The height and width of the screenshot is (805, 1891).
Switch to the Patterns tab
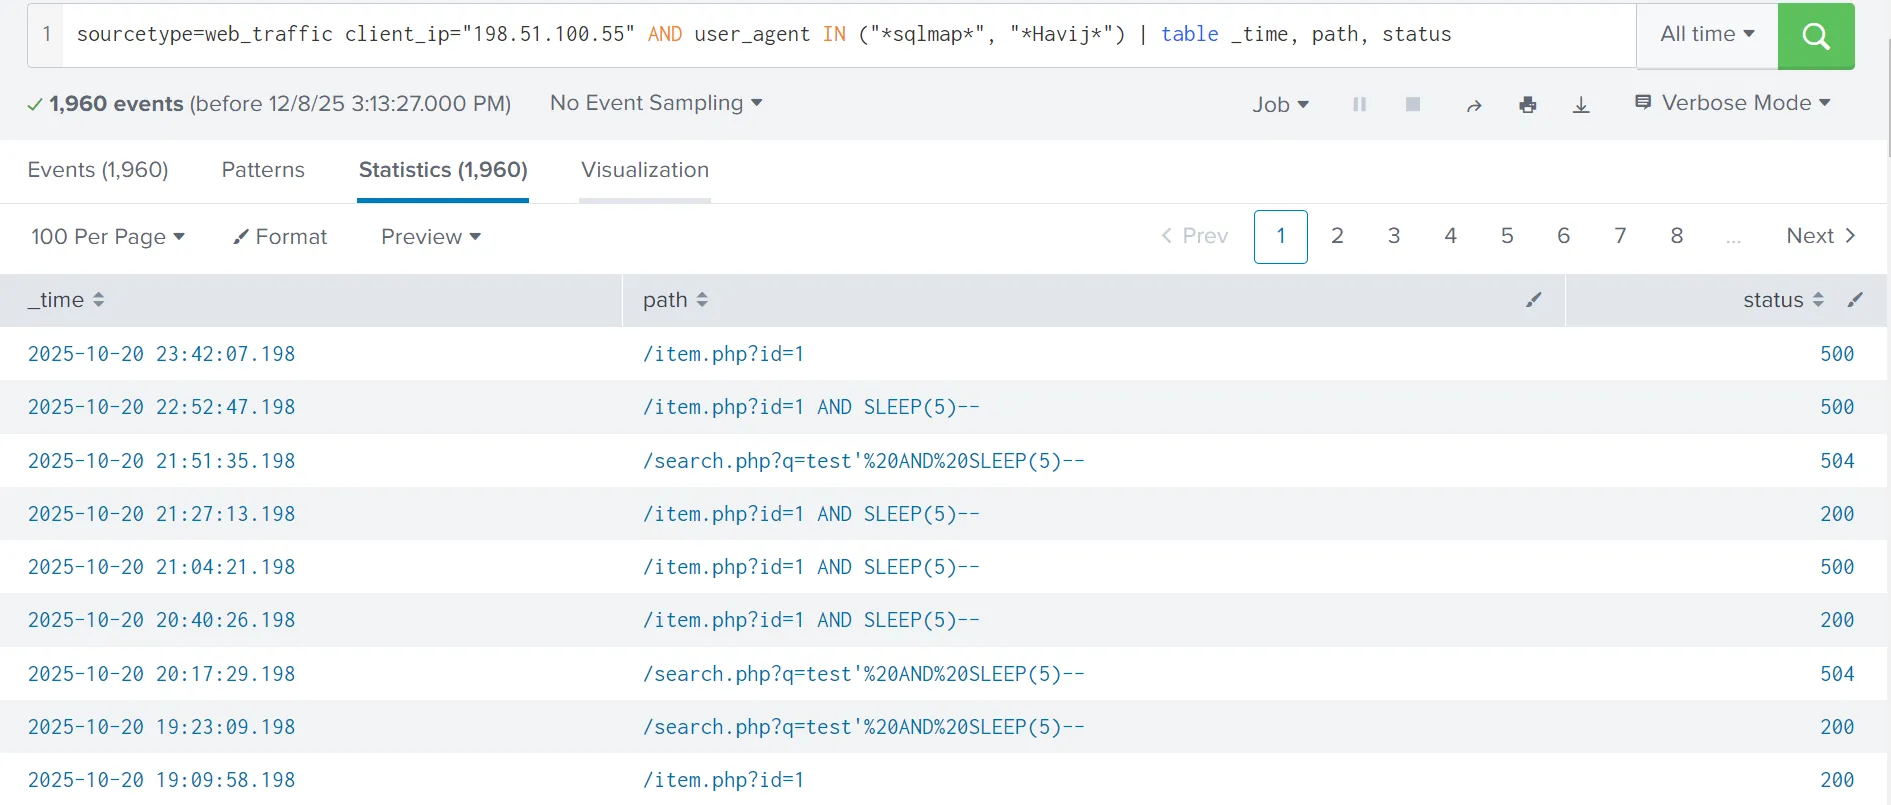point(263,170)
